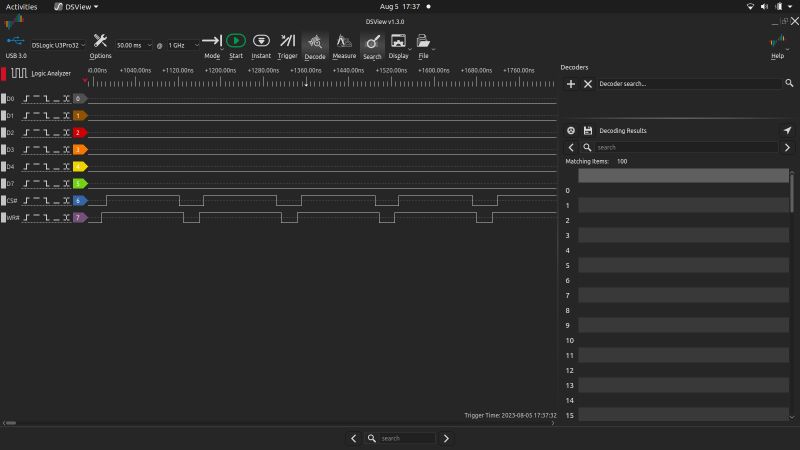Click channel 0 gray color tag

point(80,98)
